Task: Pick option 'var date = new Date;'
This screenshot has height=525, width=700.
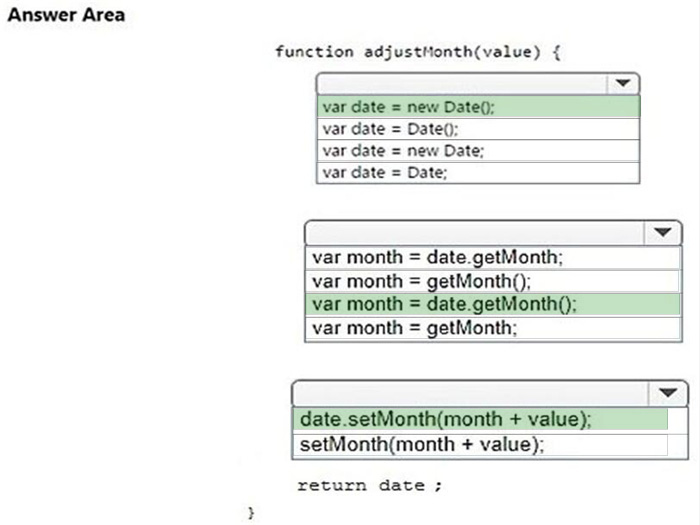Action: (x=478, y=151)
